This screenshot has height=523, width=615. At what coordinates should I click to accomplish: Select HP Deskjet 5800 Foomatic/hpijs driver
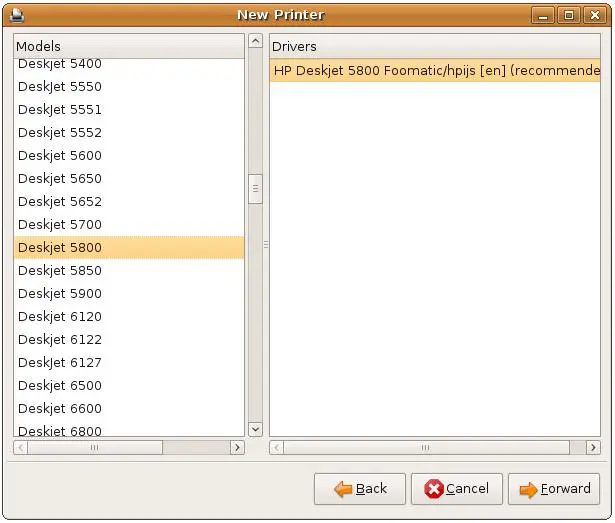435,71
